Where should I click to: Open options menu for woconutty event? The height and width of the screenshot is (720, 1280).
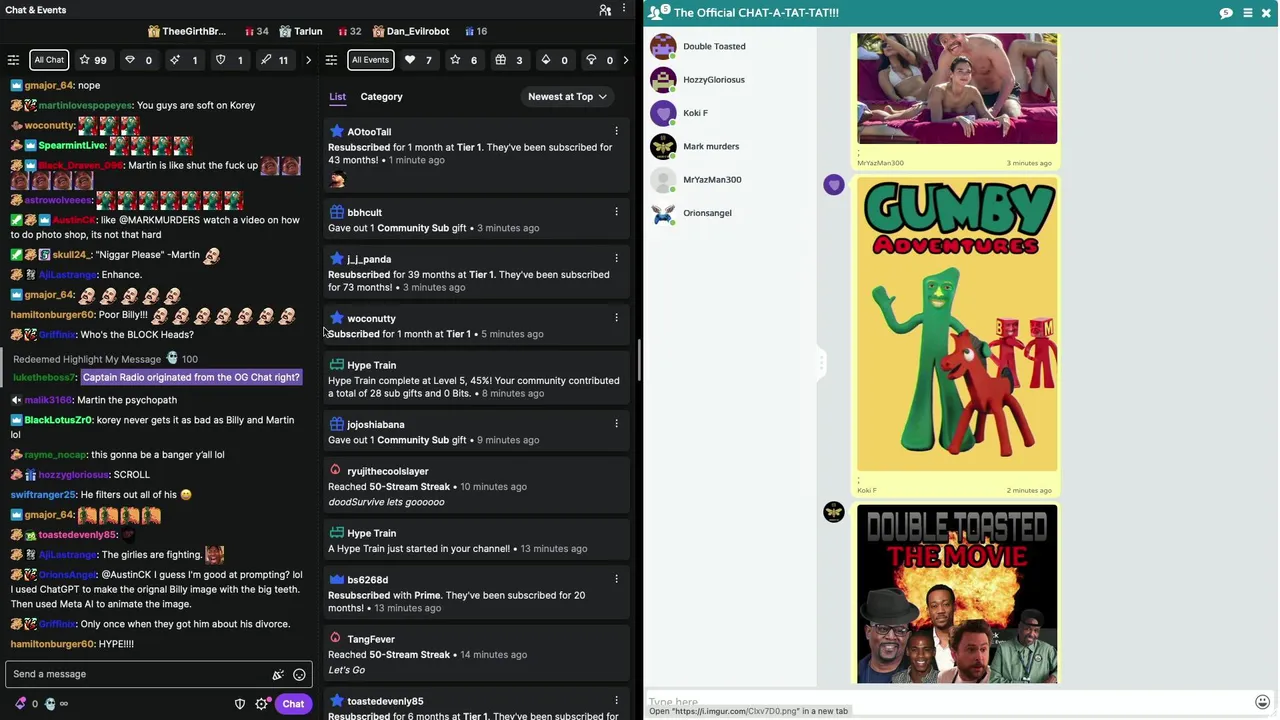(x=617, y=318)
